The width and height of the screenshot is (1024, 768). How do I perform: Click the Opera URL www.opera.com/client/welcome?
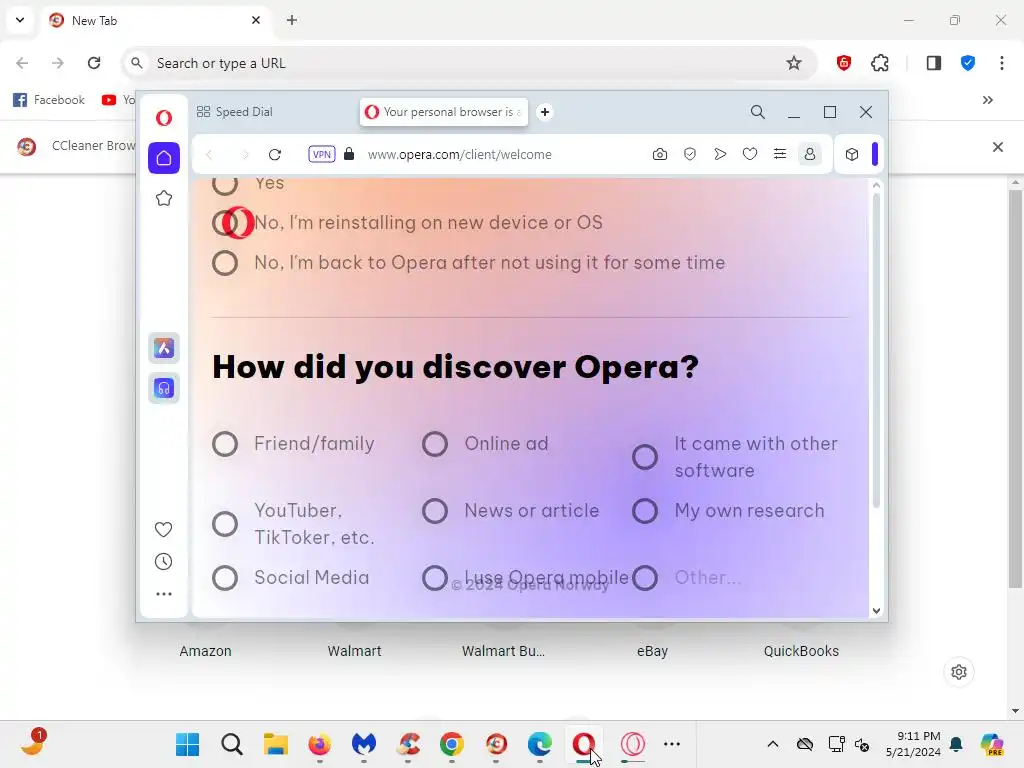(x=460, y=155)
